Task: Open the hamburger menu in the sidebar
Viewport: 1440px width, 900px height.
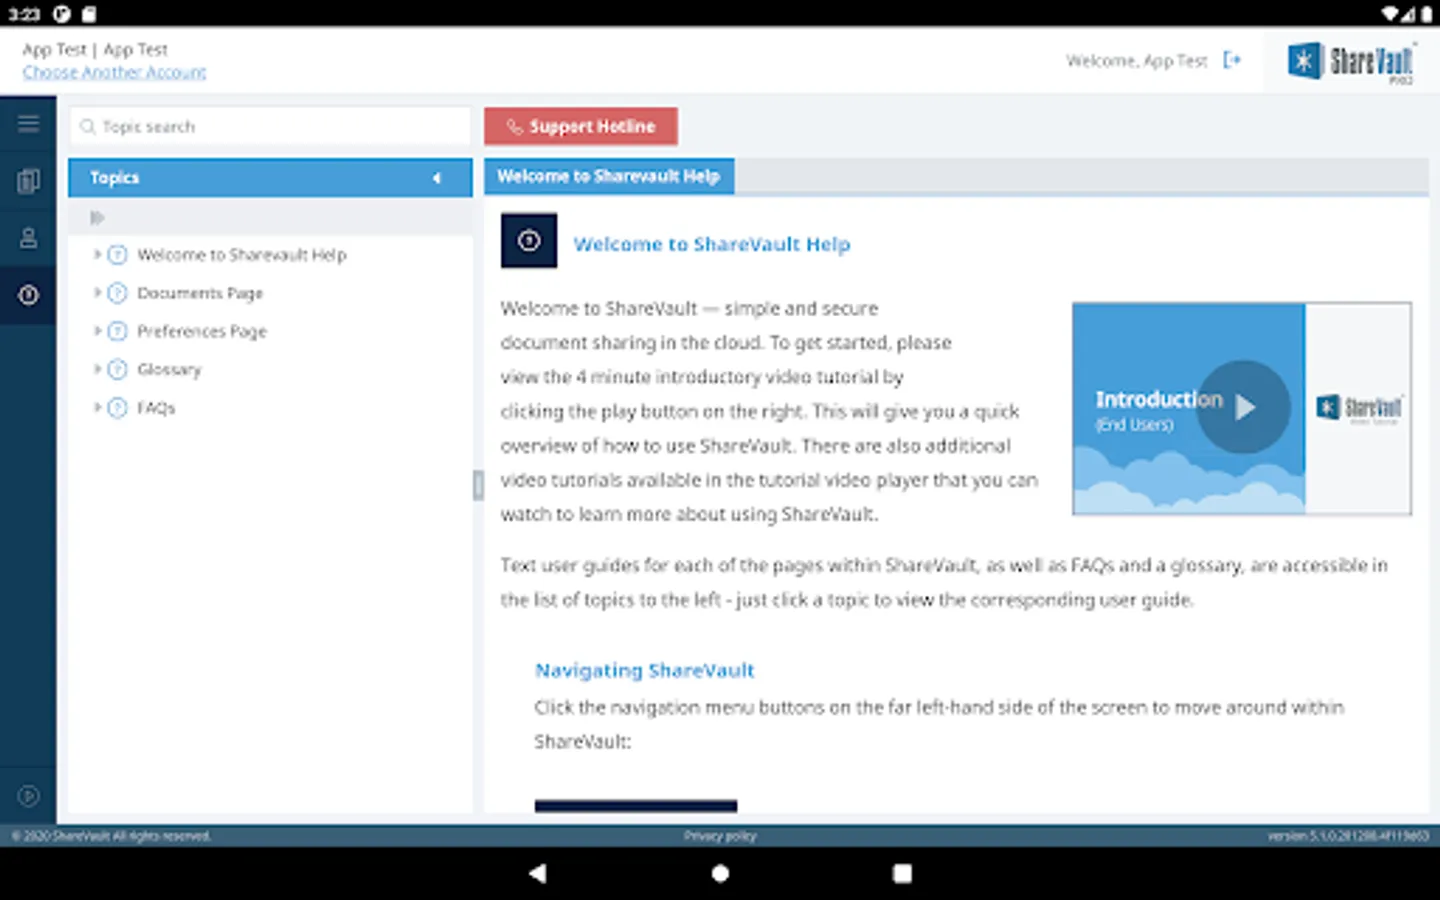Action: pos(28,124)
